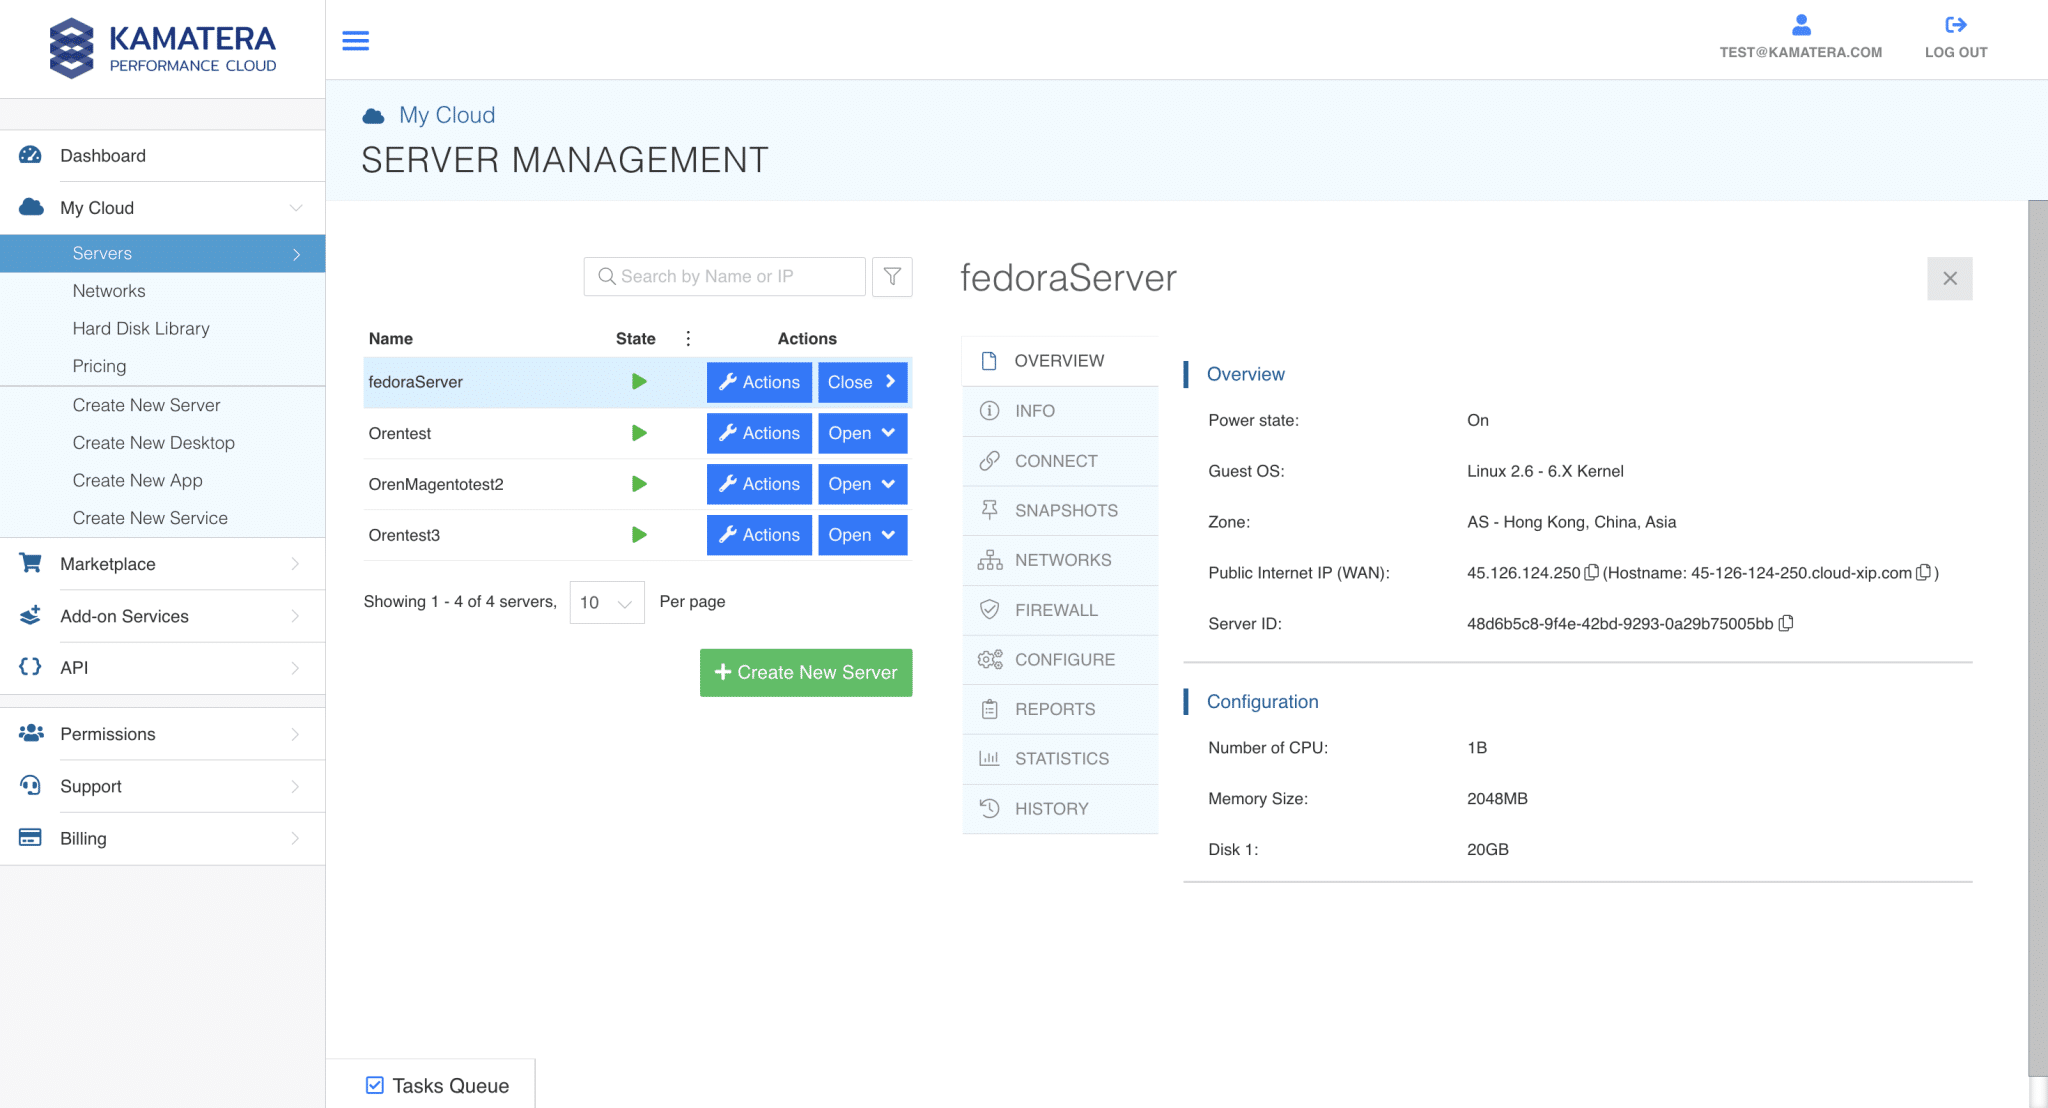Open column options three-dot icon
The height and width of the screenshot is (1108, 2048).
click(x=688, y=339)
